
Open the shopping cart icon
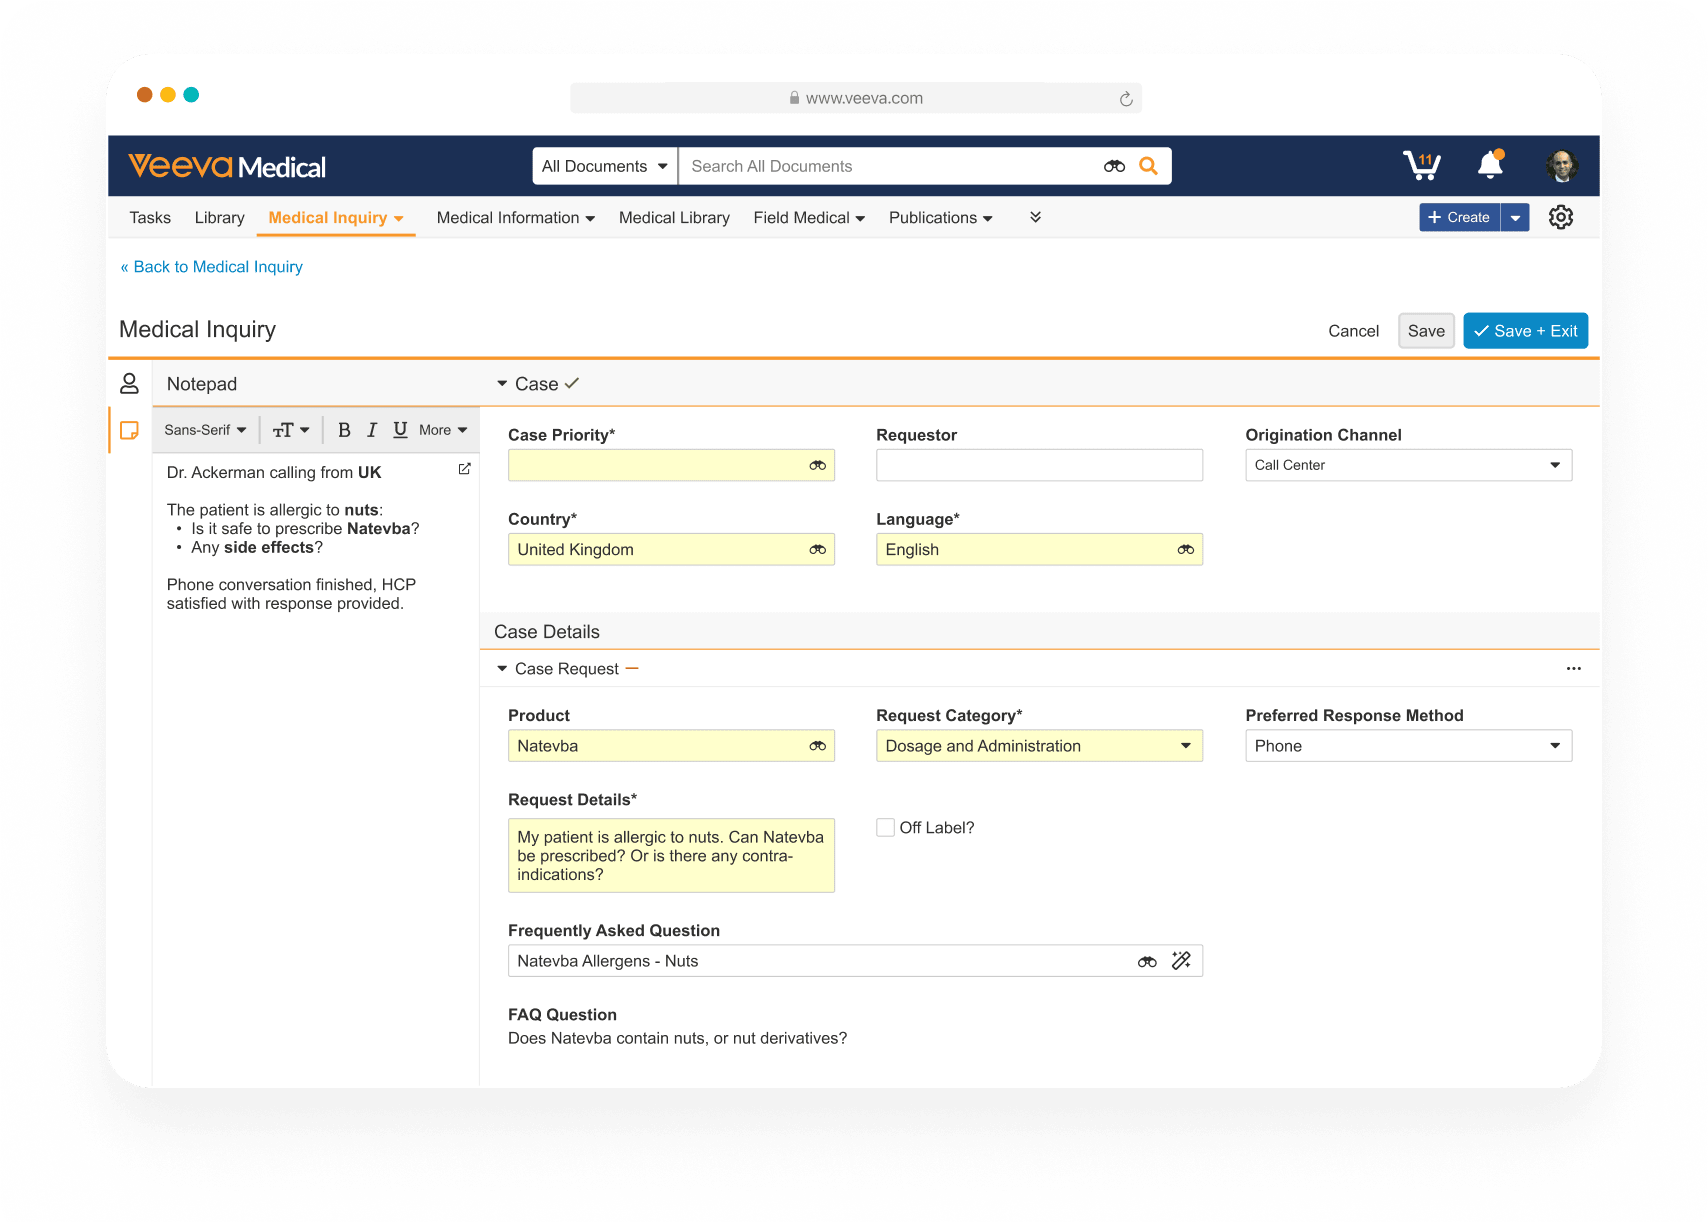(x=1421, y=166)
